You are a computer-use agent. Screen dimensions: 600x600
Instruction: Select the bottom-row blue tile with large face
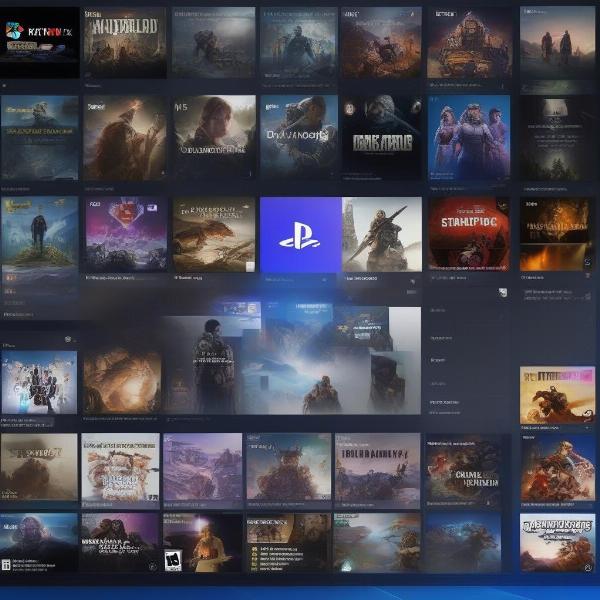pos(39,543)
